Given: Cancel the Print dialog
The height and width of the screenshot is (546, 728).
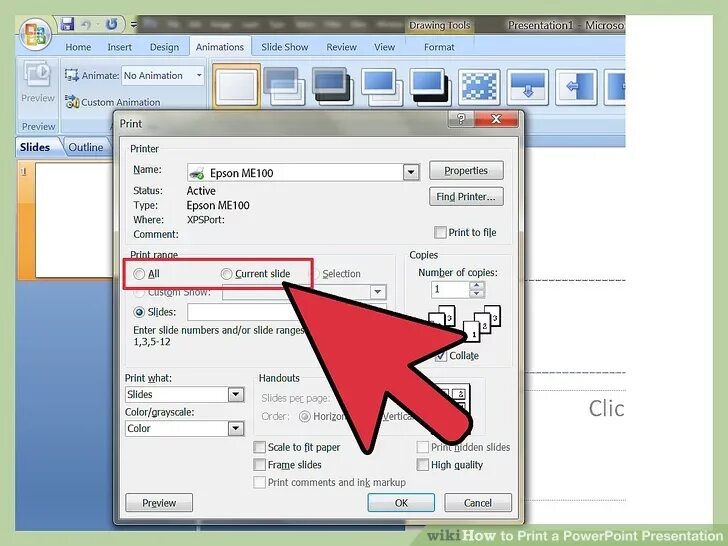Looking at the screenshot, I should click(x=478, y=503).
